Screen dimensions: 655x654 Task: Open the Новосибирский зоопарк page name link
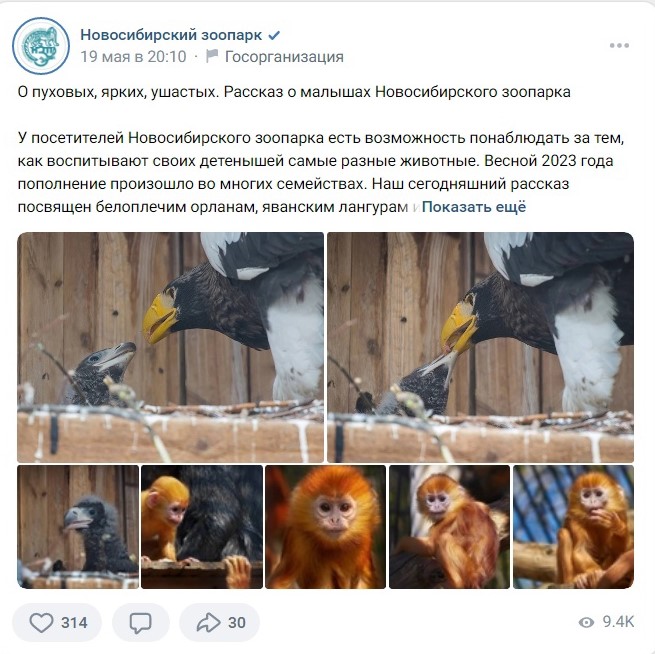click(171, 35)
